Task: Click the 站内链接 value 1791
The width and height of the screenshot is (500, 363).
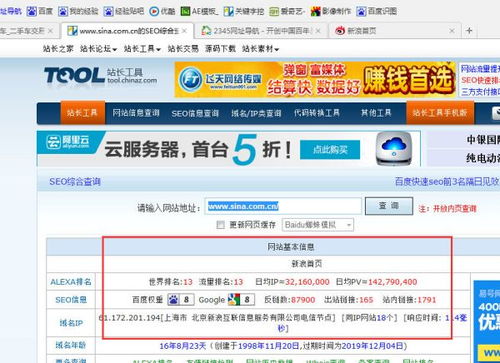Action: point(427,300)
